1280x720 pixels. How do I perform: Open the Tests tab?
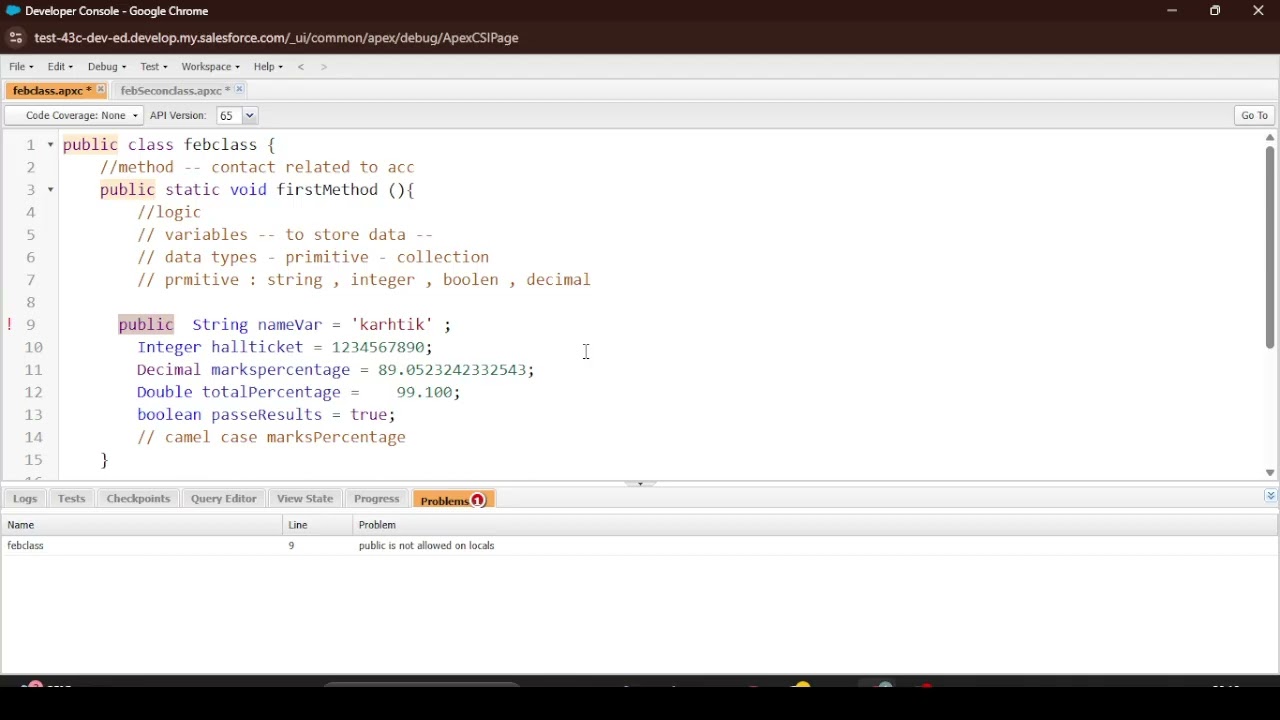pos(71,499)
